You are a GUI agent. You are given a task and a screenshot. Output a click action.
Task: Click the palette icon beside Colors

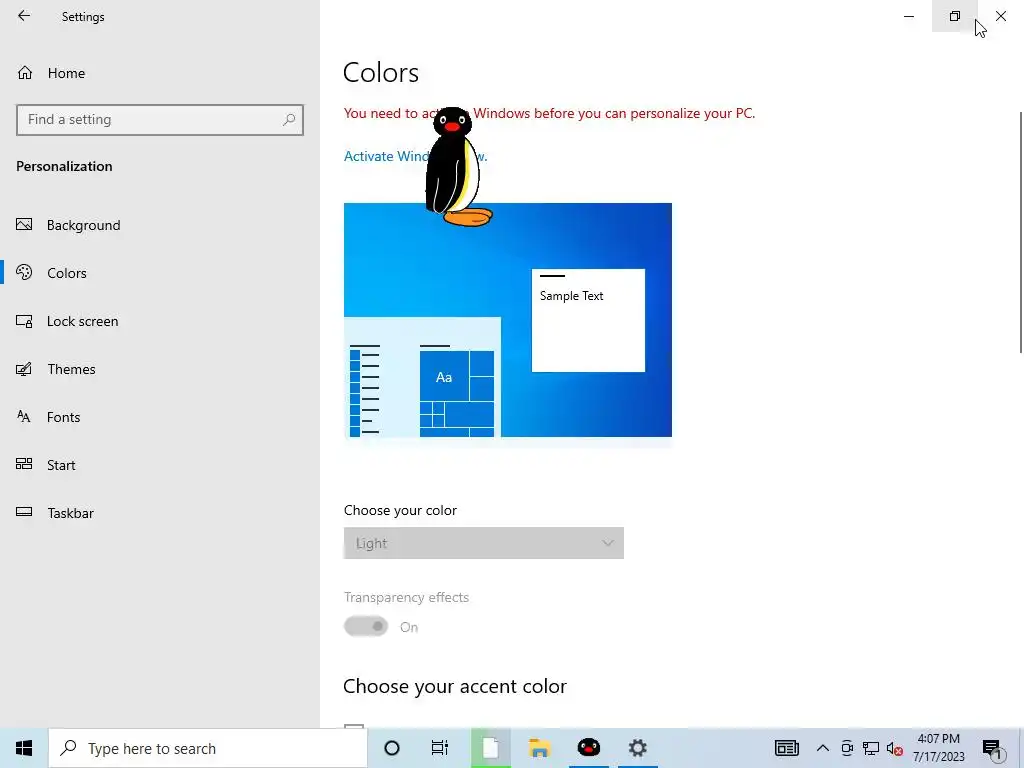click(24, 272)
